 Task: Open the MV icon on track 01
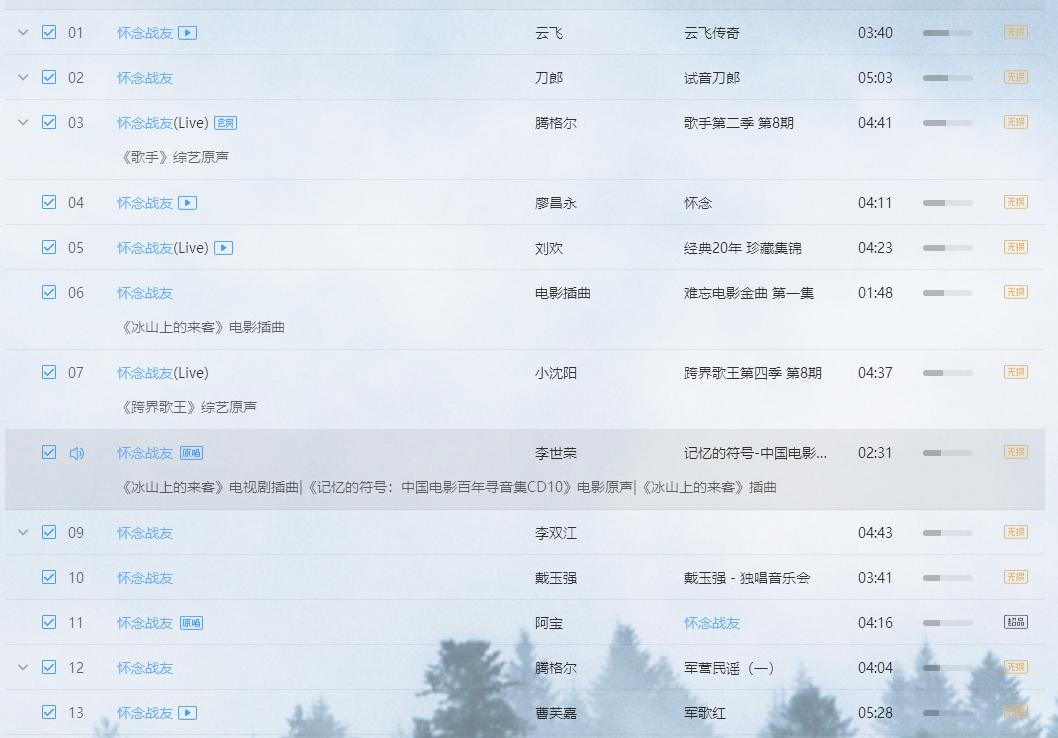[187, 33]
